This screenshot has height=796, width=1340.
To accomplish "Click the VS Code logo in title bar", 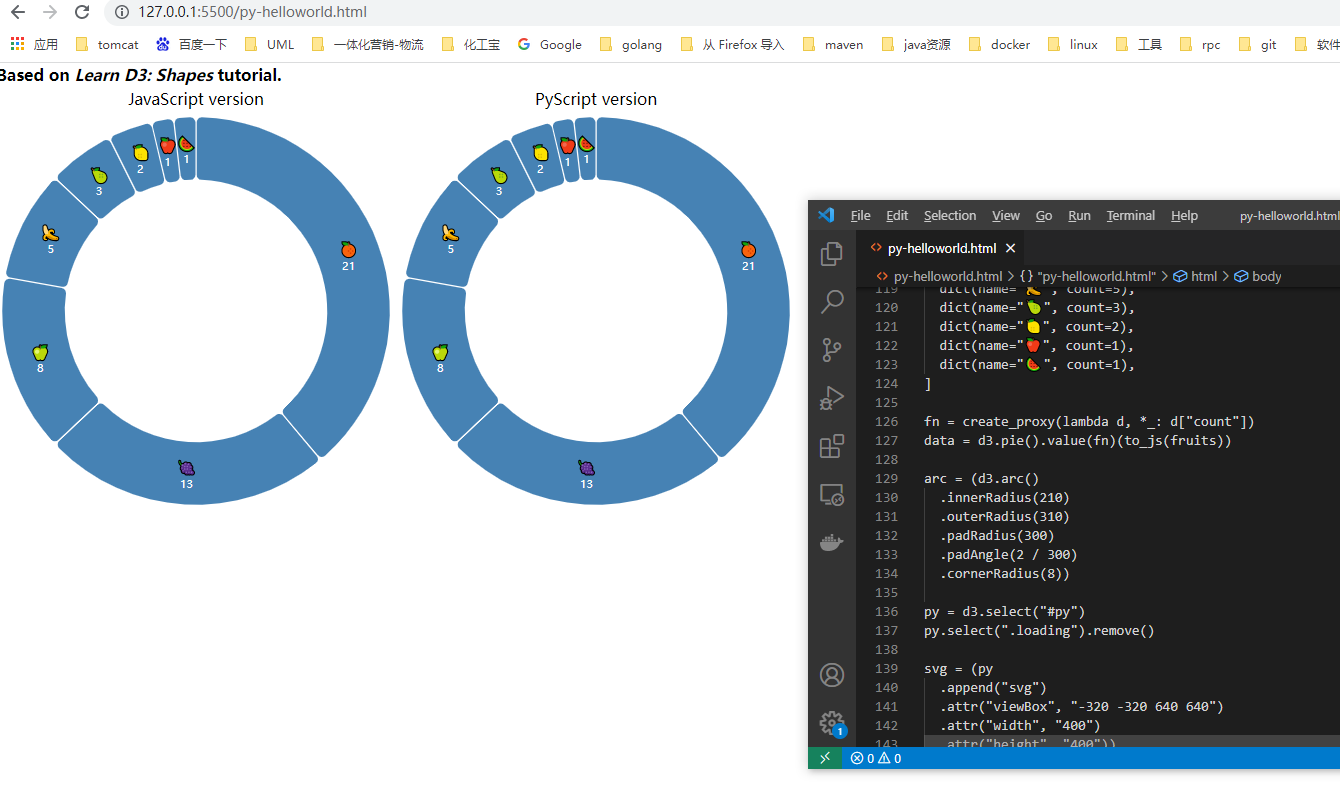I will (x=825, y=215).
